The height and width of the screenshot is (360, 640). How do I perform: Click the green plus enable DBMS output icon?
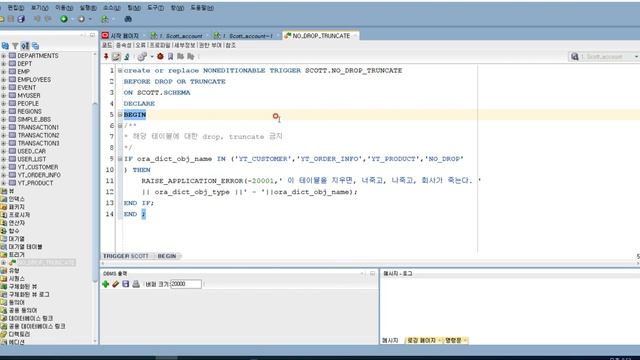106,284
